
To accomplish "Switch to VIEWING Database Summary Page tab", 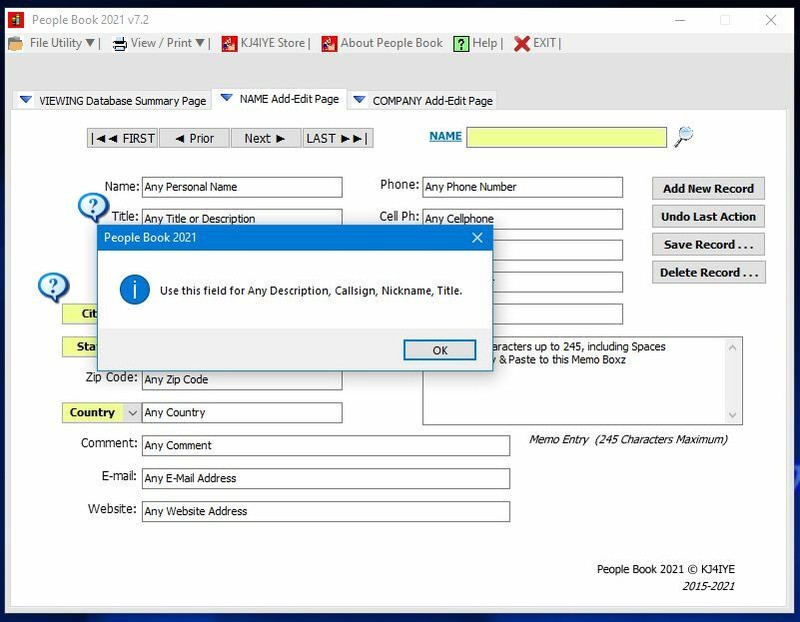I will point(112,101).
